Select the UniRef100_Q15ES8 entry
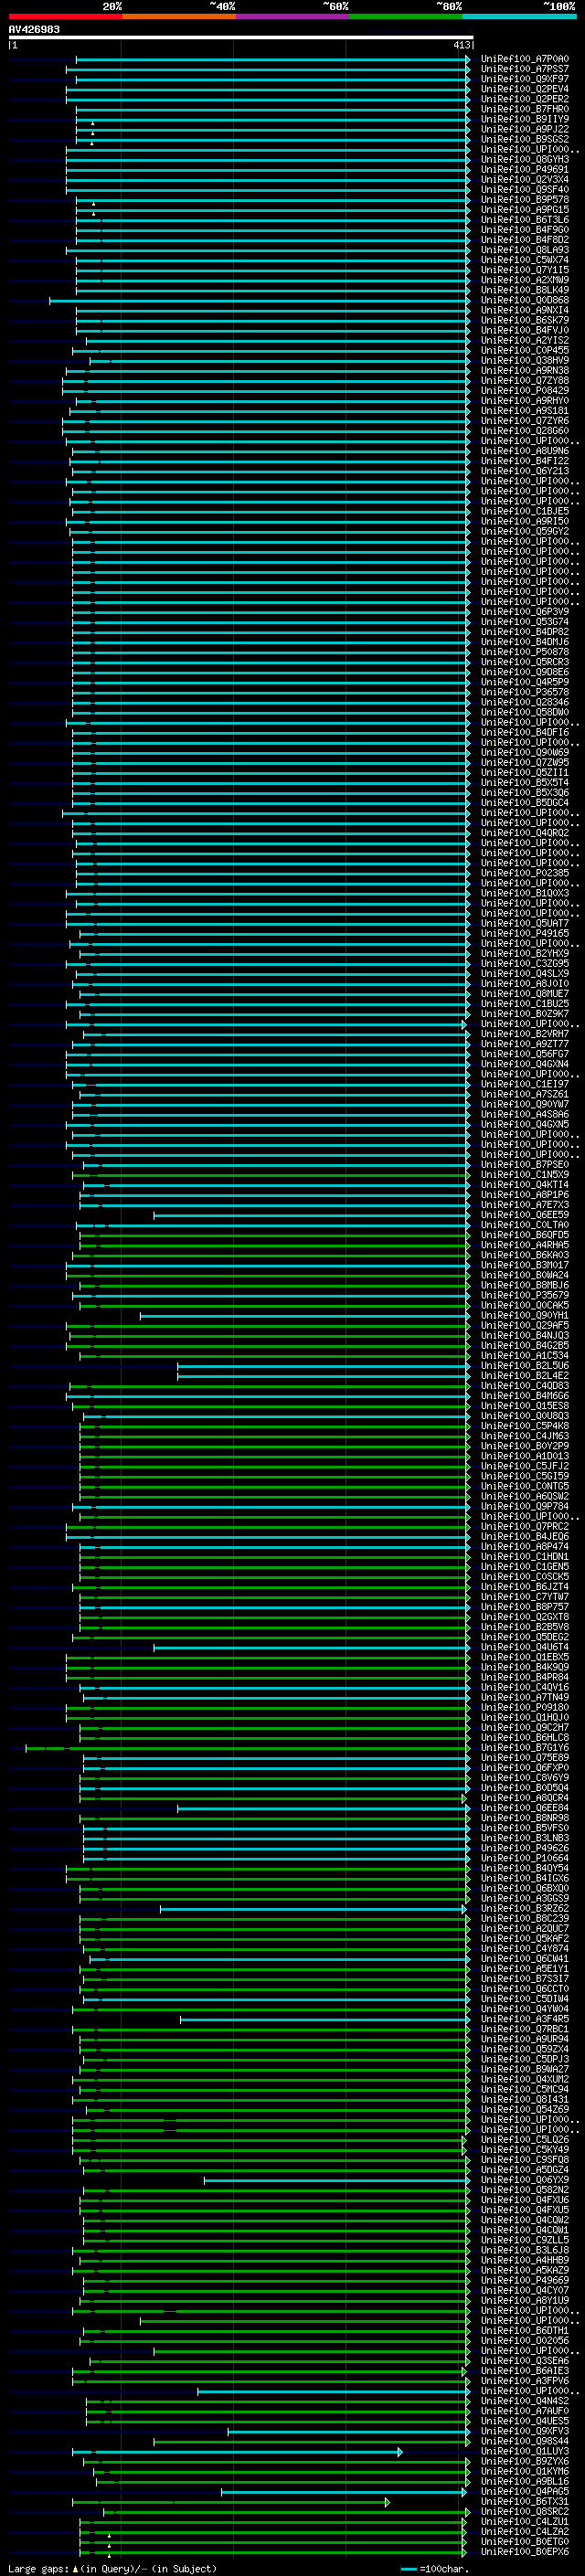 (x=524, y=1406)
